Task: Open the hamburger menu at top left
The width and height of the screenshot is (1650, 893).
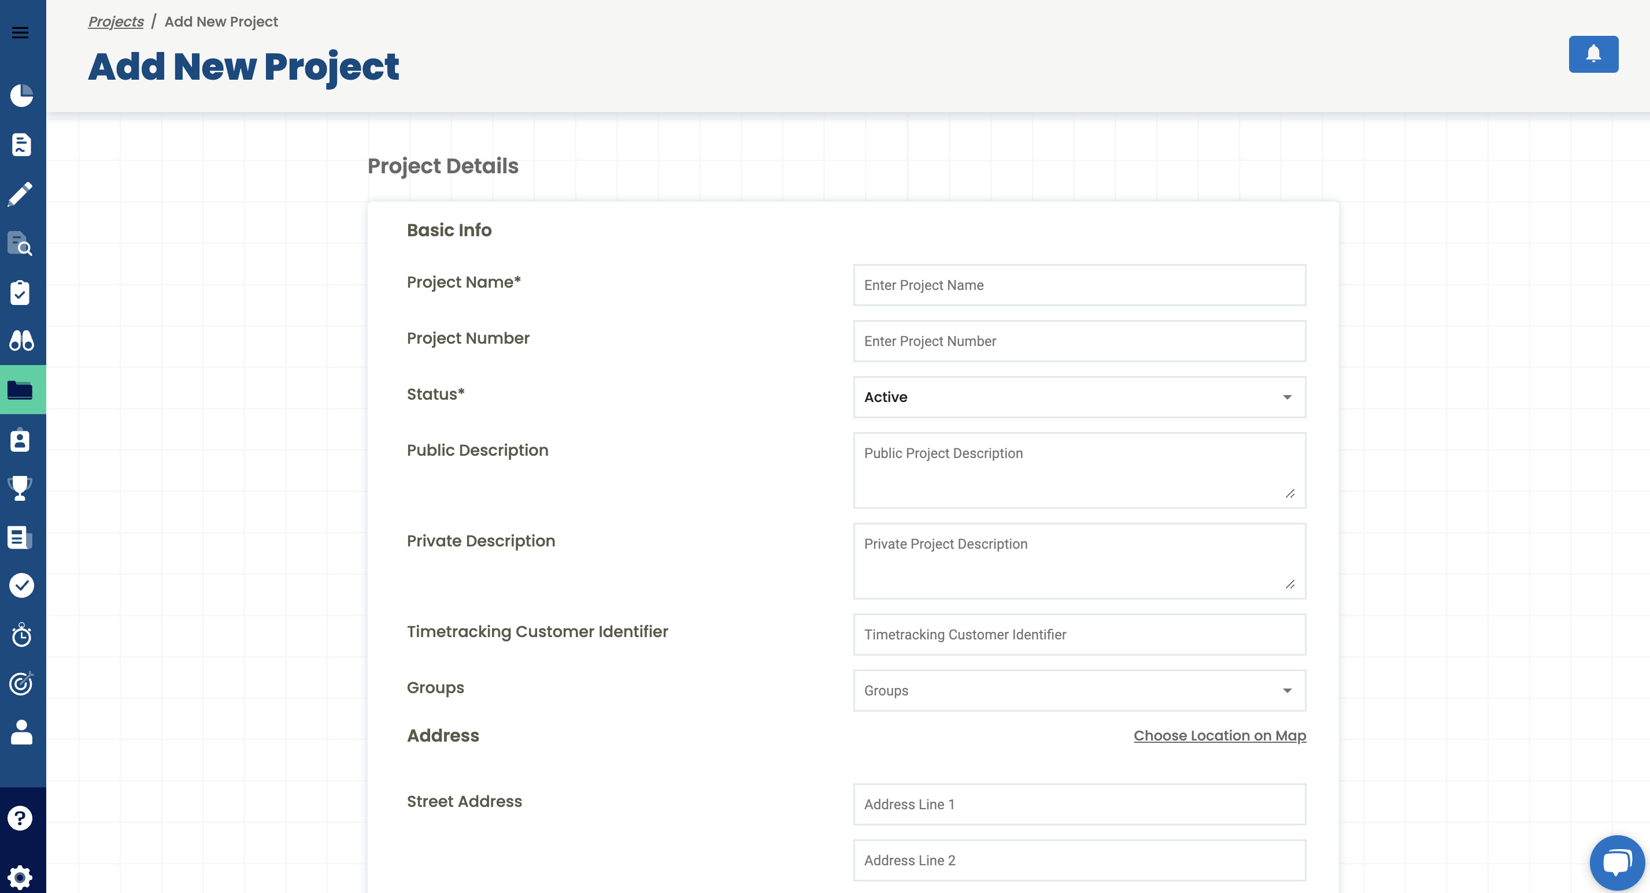Action: click(20, 32)
